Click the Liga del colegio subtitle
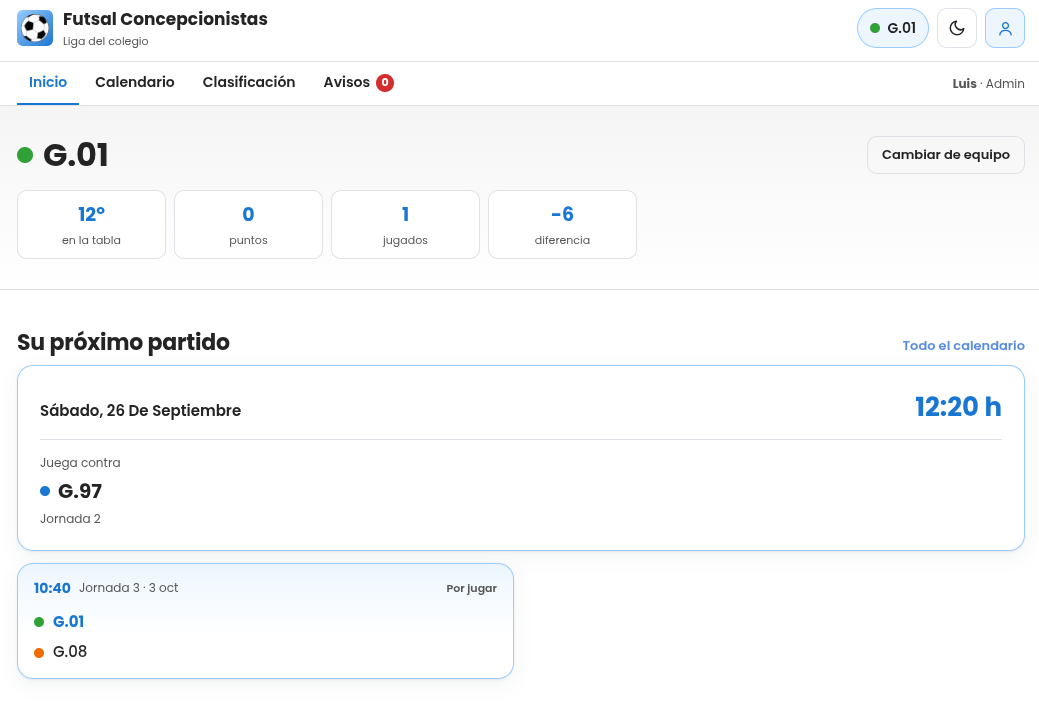This screenshot has width=1039, height=707. click(106, 41)
